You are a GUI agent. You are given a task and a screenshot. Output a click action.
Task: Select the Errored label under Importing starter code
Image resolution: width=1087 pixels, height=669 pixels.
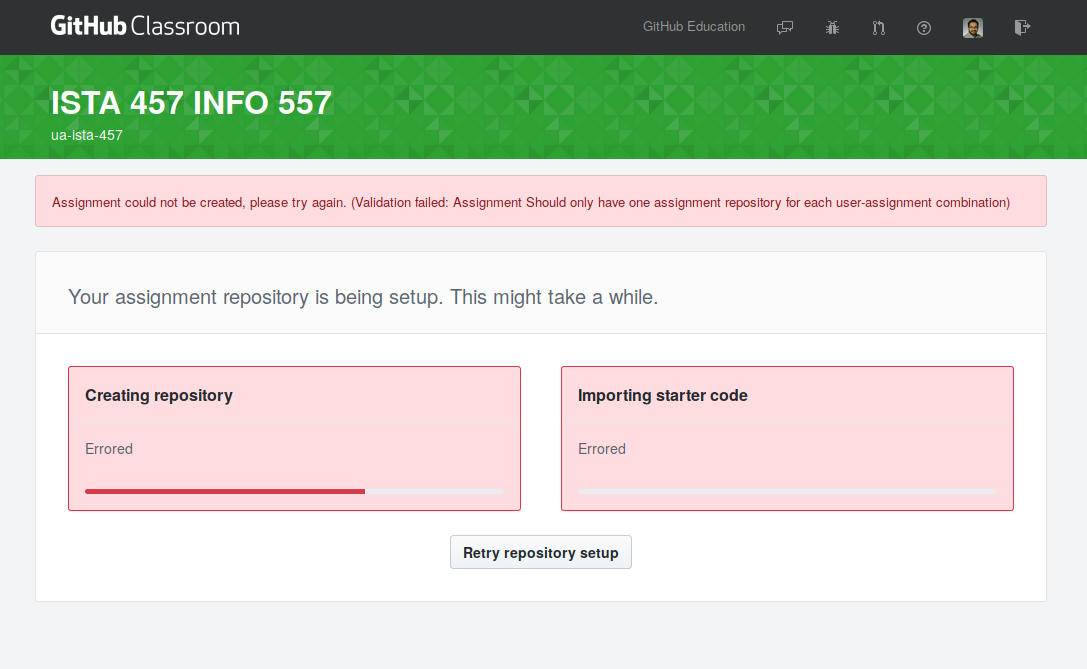[x=601, y=448]
